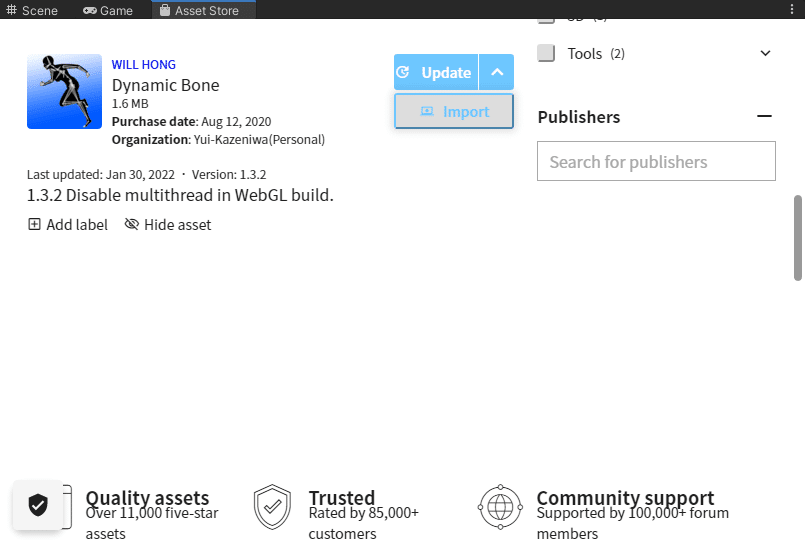805x547 pixels.
Task: Expand the Tools category chevron
Action: click(765, 53)
